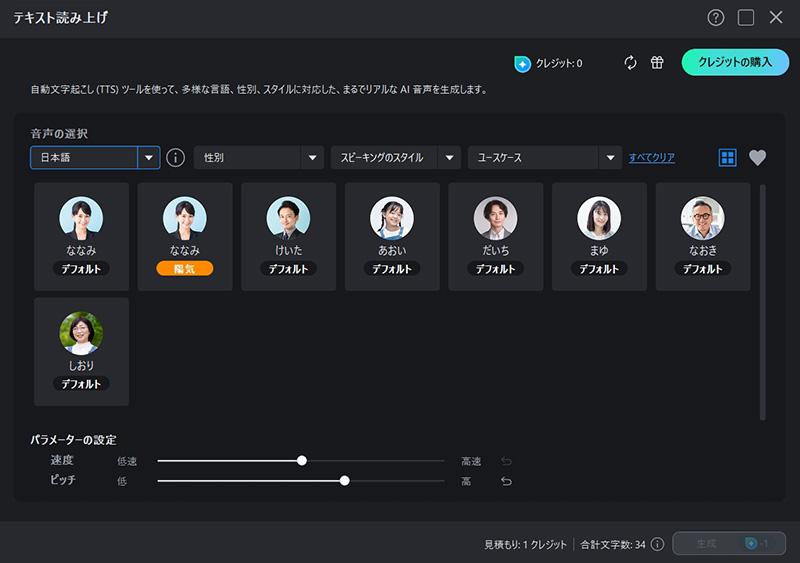
Task: Open the character count info icon
Action: tap(658, 544)
